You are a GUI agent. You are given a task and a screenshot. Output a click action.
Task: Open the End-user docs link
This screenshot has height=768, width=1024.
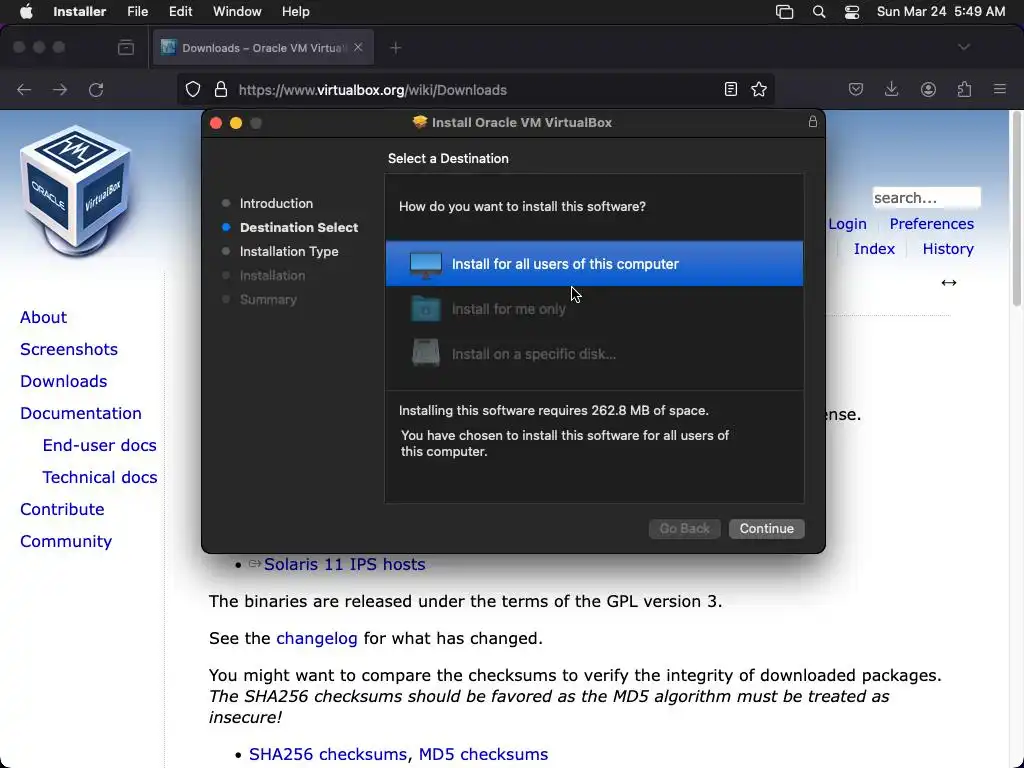point(99,445)
